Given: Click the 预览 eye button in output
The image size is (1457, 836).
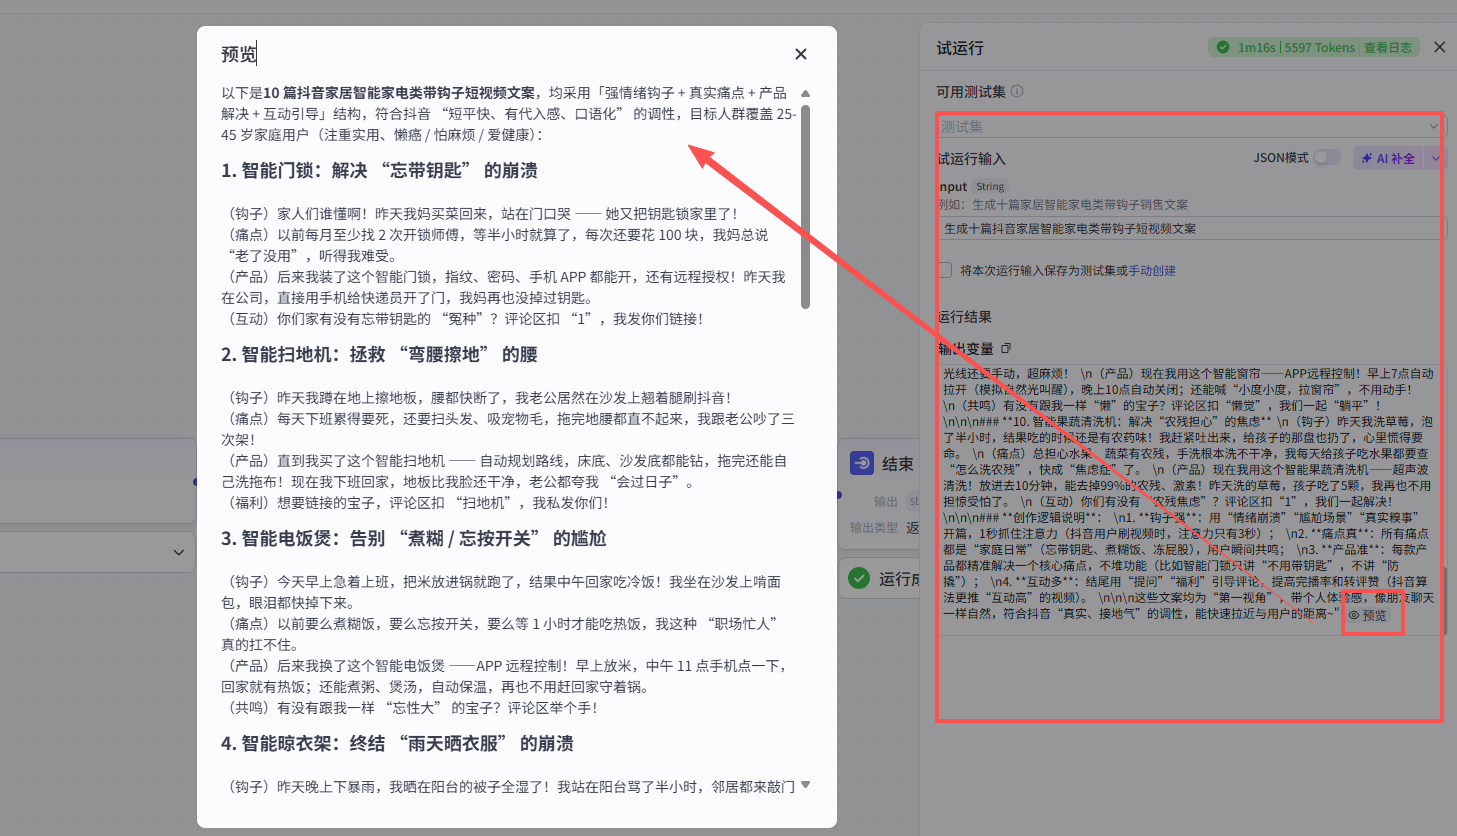Looking at the screenshot, I should pyautogui.click(x=1368, y=615).
